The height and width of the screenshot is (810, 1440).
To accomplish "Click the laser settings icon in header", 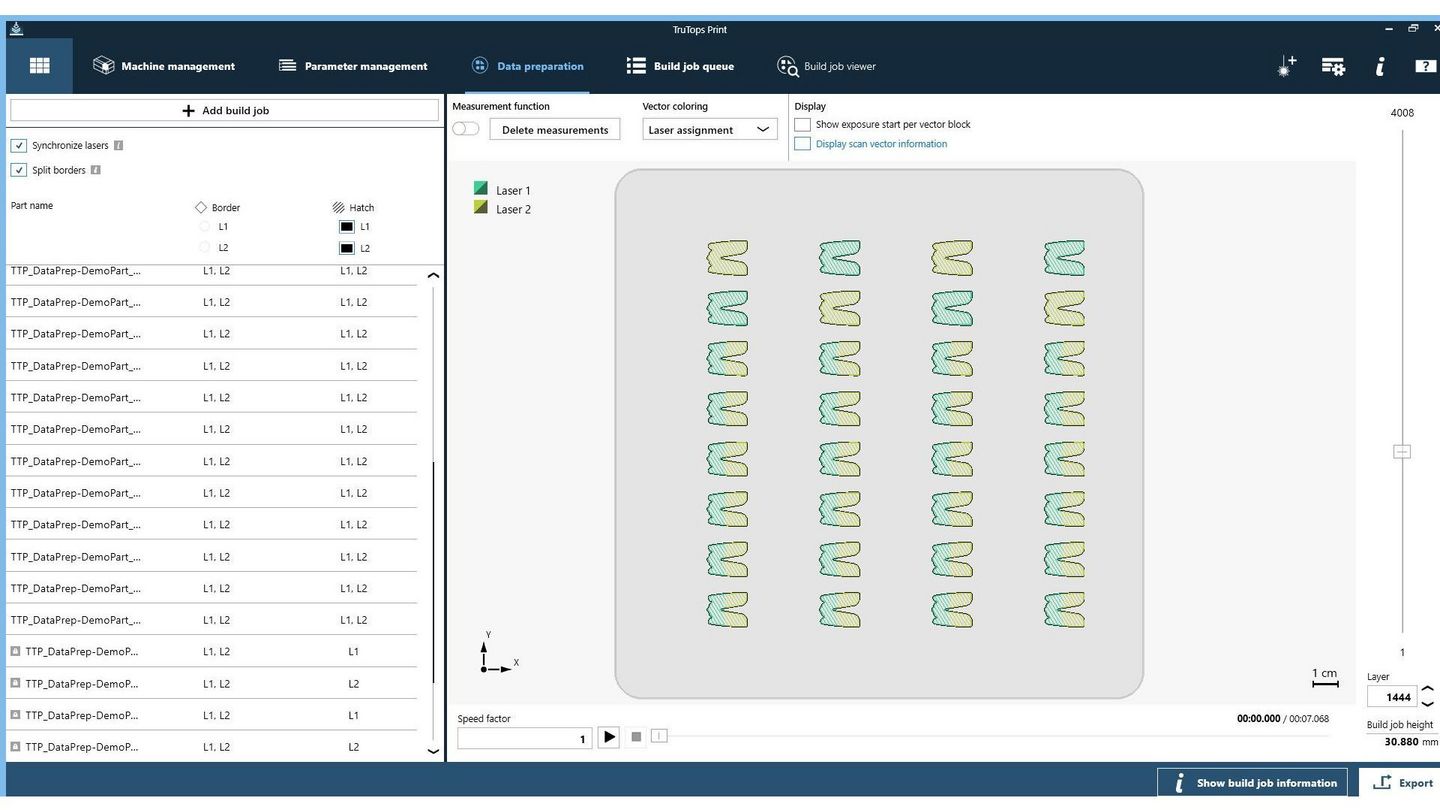I will pos(1287,66).
